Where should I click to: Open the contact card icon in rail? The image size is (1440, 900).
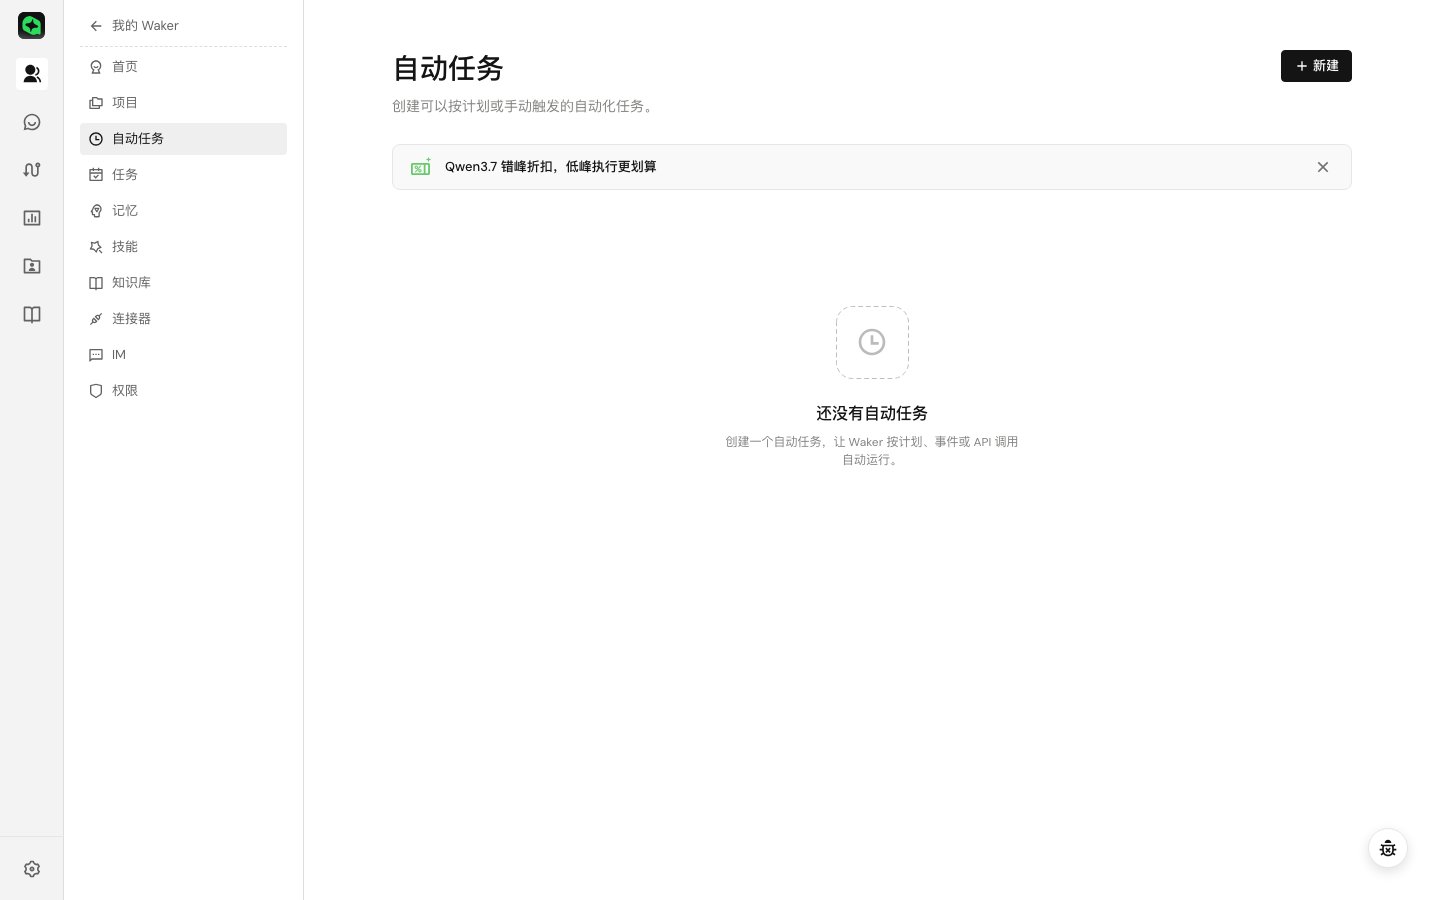click(x=32, y=266)
